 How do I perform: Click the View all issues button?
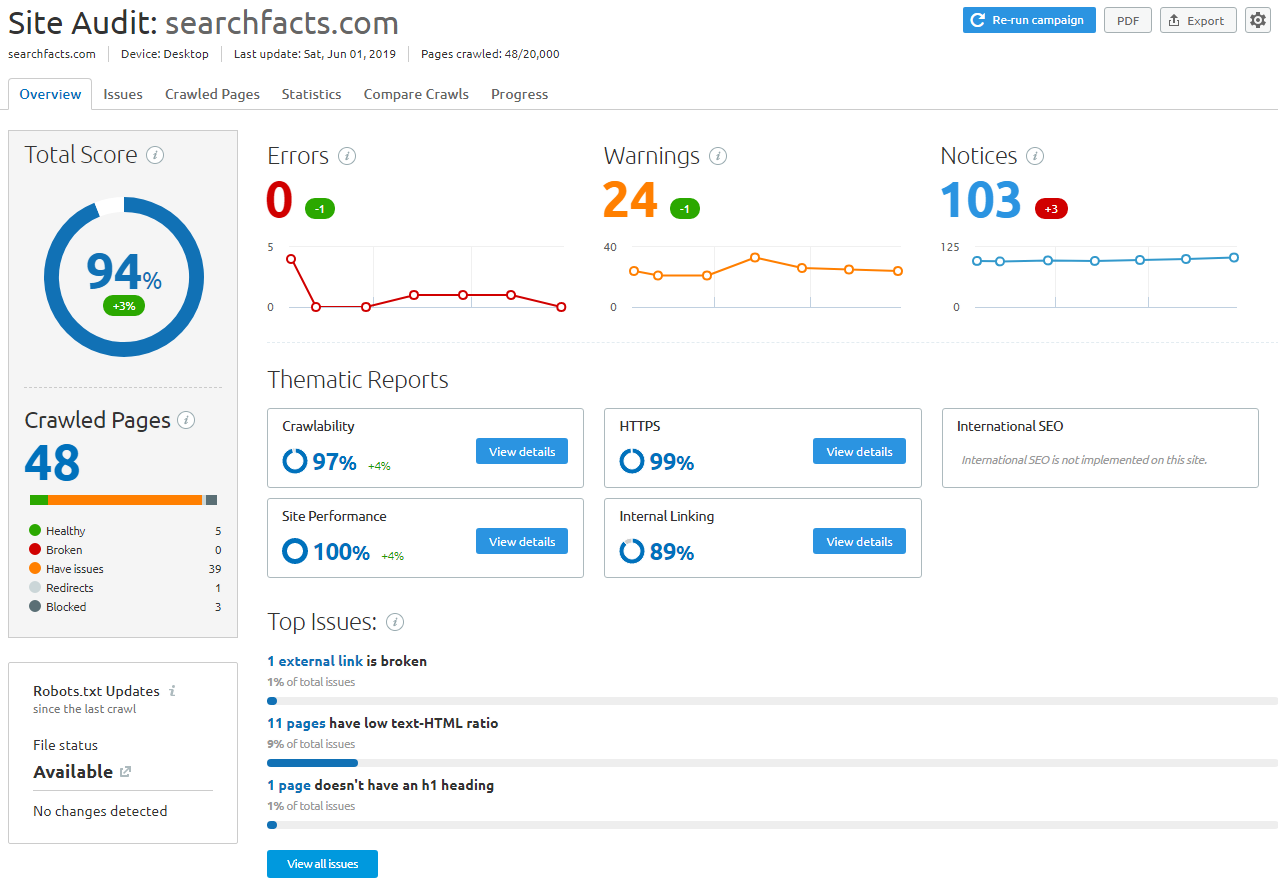(322, 864)
